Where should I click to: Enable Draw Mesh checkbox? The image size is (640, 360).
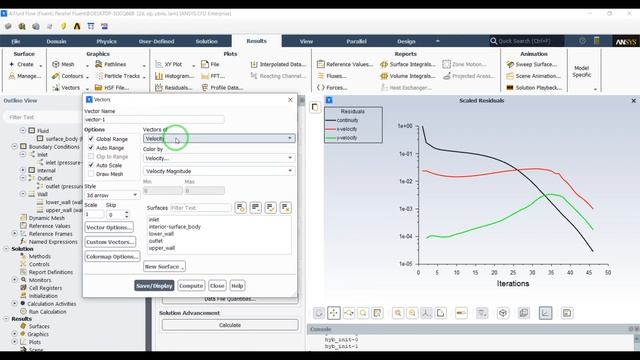click(91, 174)
